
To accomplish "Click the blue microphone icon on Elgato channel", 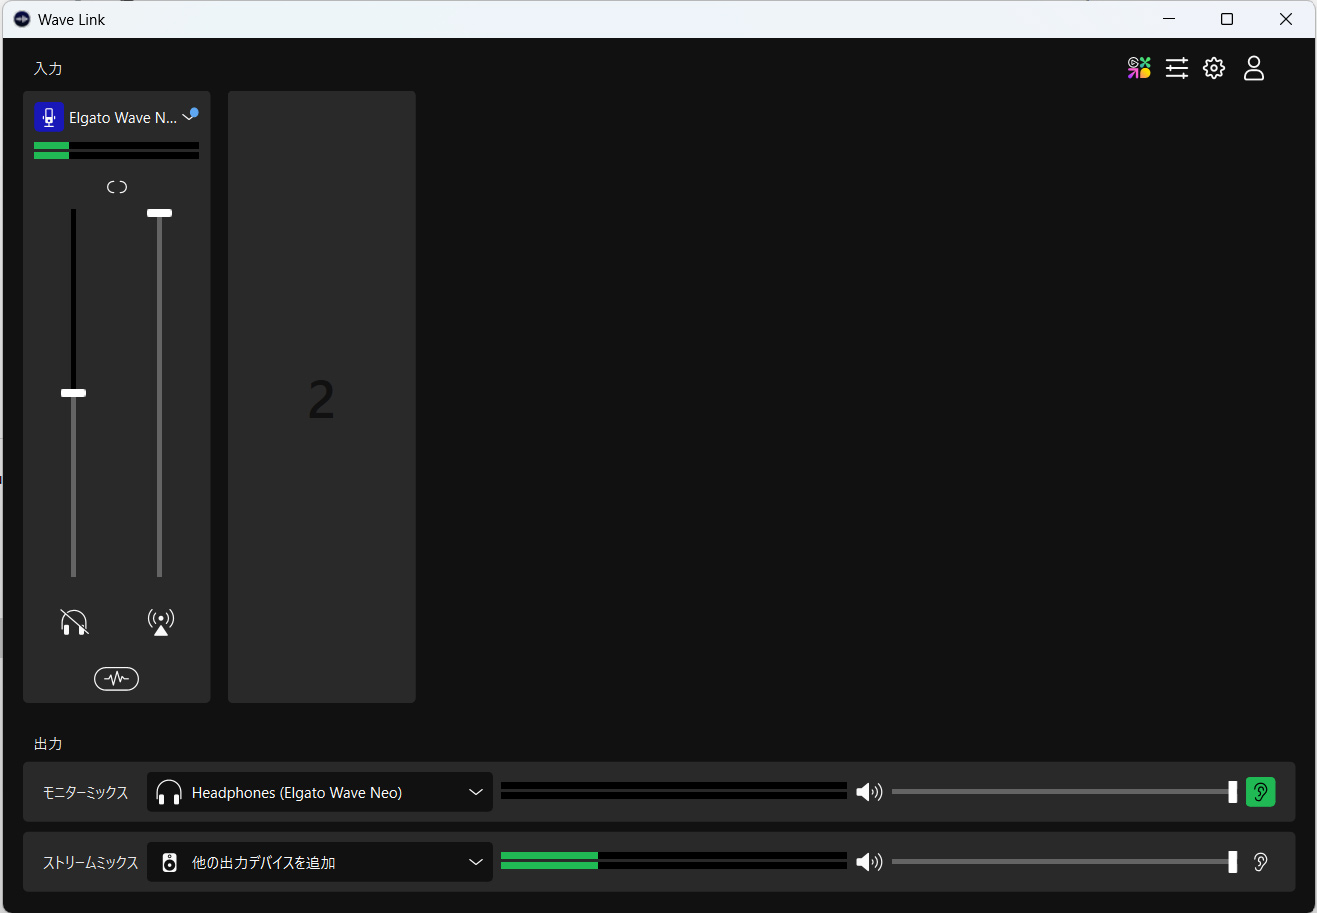I will pos(49,117).
